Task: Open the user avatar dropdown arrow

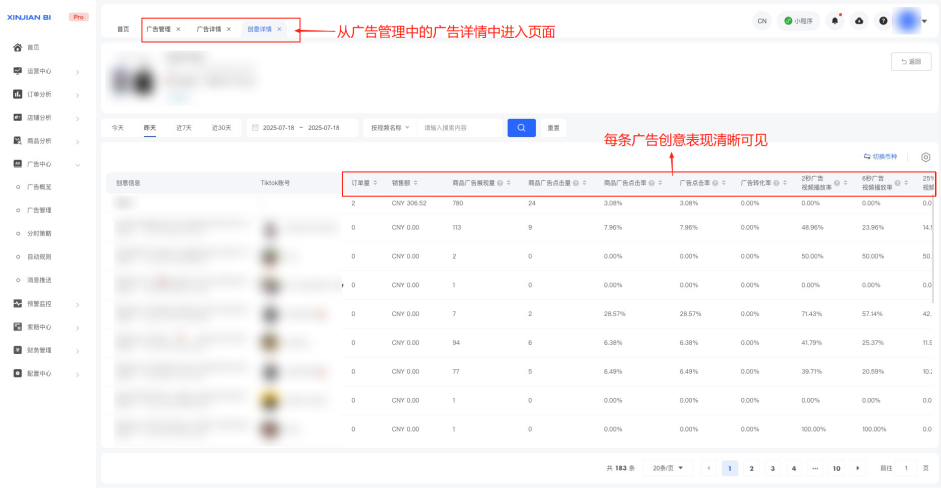Action: [925, 21]
